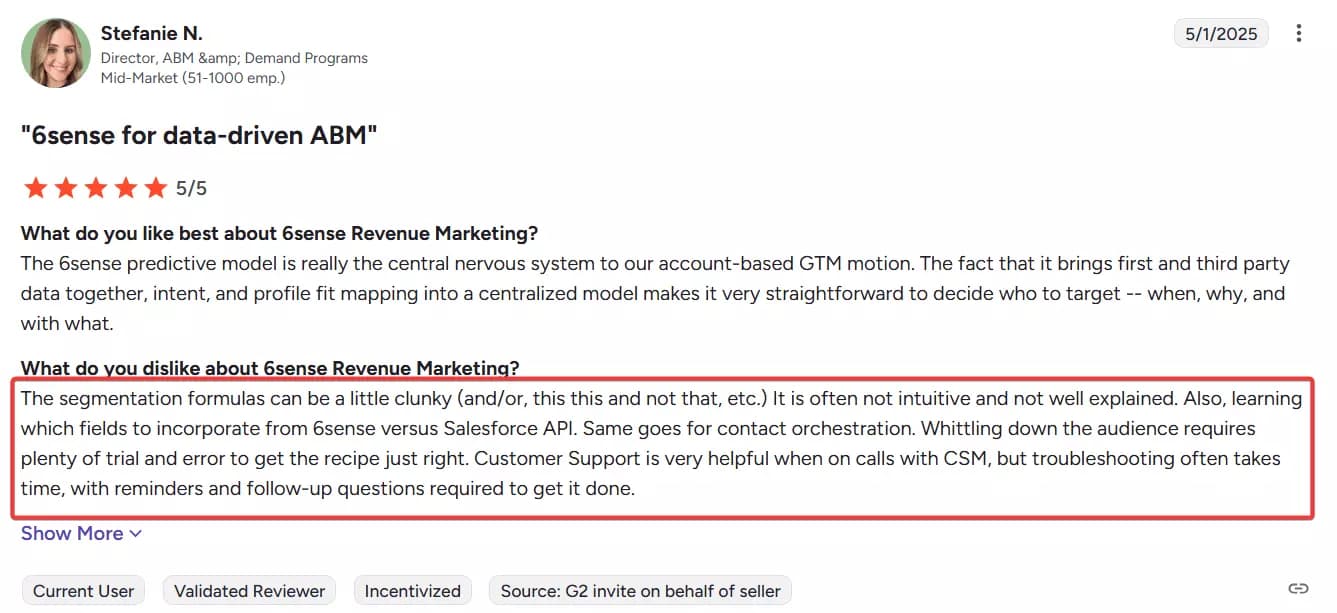Open the three-dot options menu
Image resolution: width=1337 pixels, height=613 pixels.
coord(1298,34)
